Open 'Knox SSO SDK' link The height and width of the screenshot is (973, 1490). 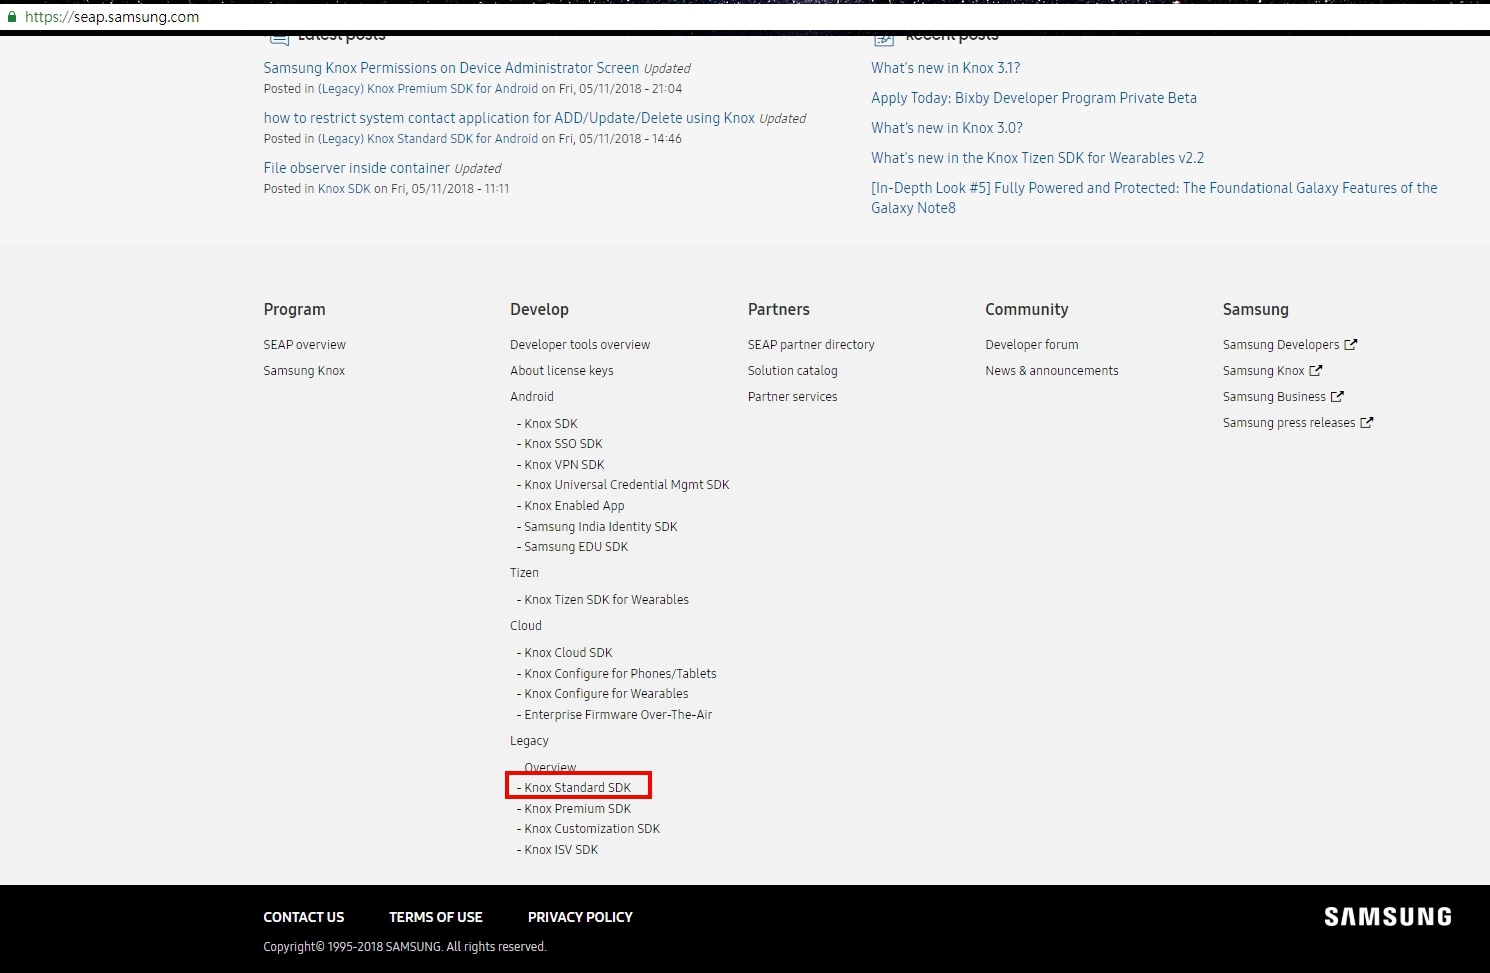(x=564, y=444)
